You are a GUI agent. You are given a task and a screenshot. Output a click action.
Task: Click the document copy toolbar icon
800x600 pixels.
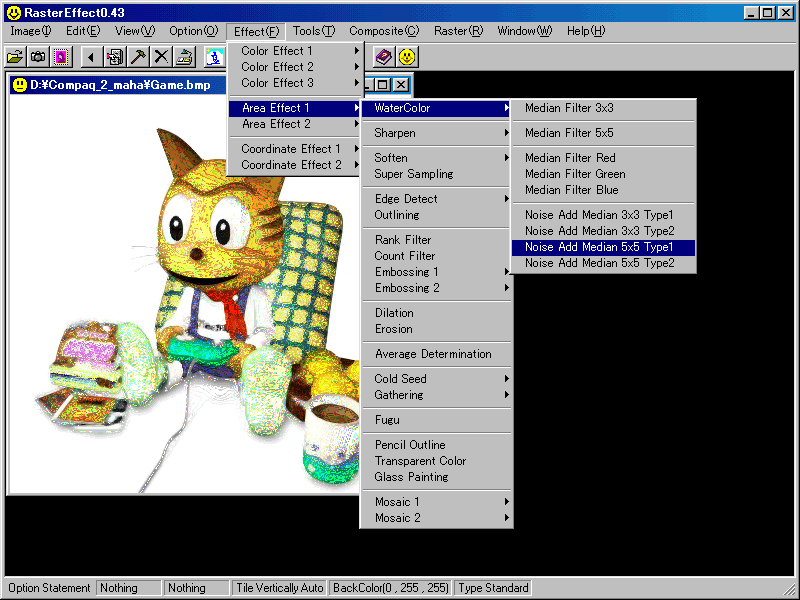[x=114, y=57]
